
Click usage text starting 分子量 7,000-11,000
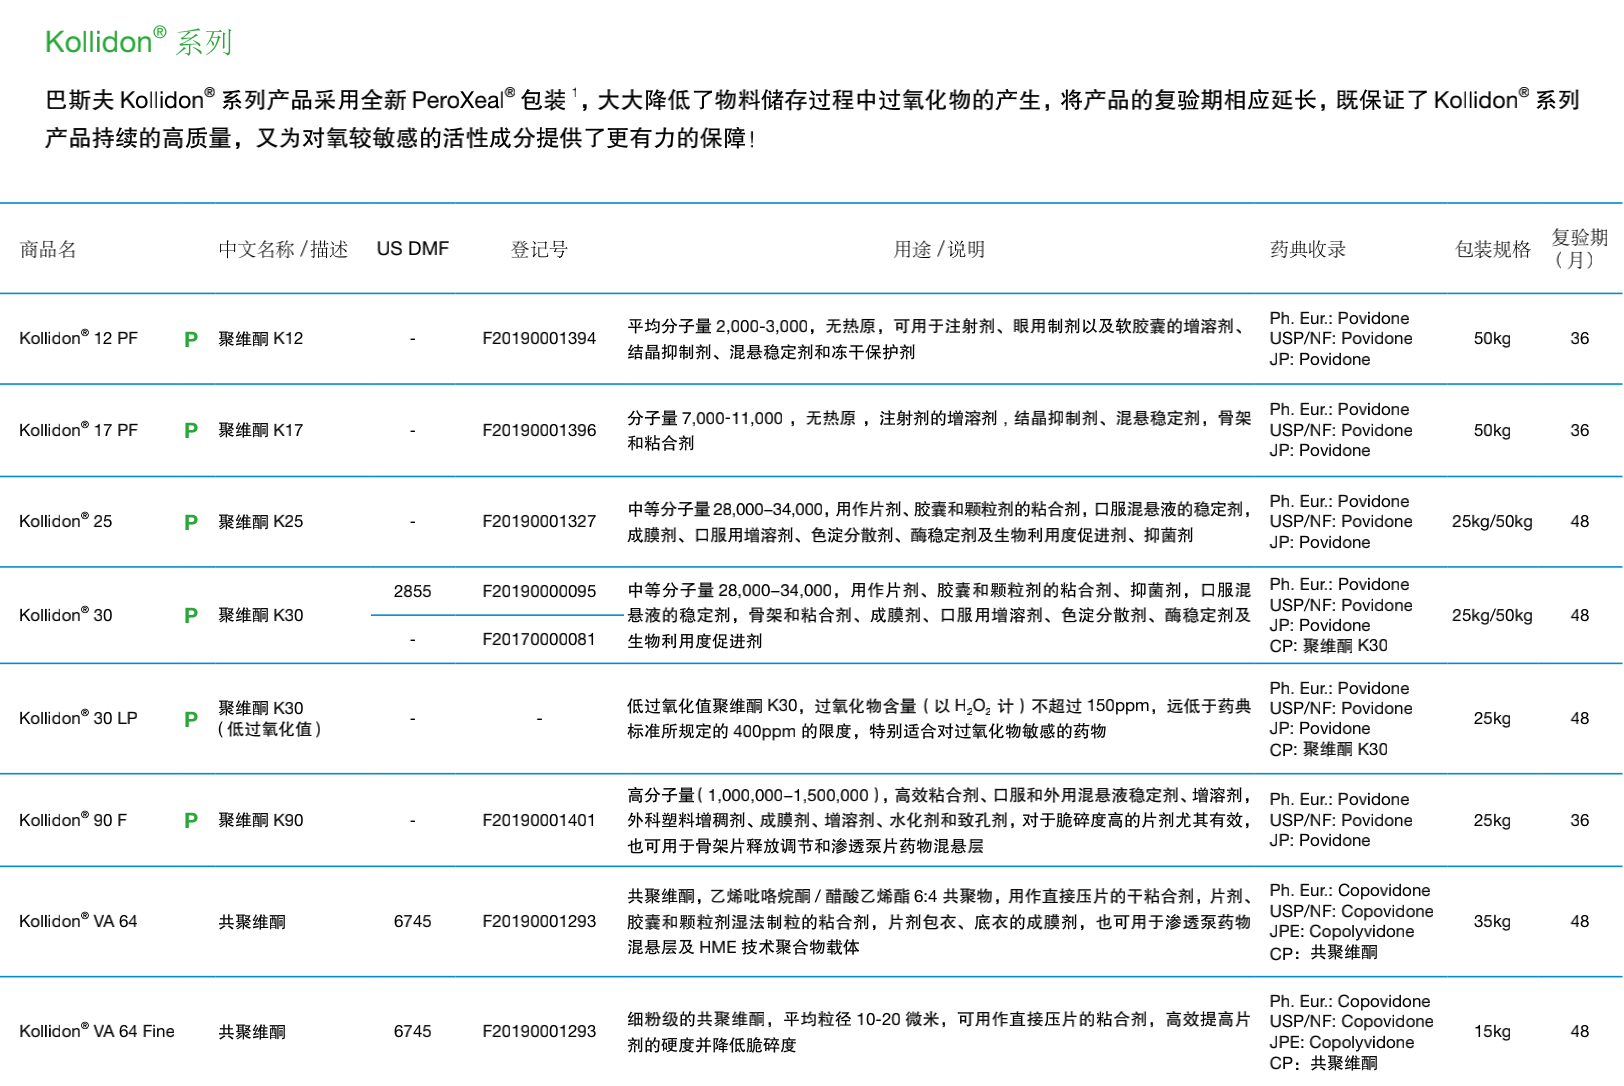(939, 430)
